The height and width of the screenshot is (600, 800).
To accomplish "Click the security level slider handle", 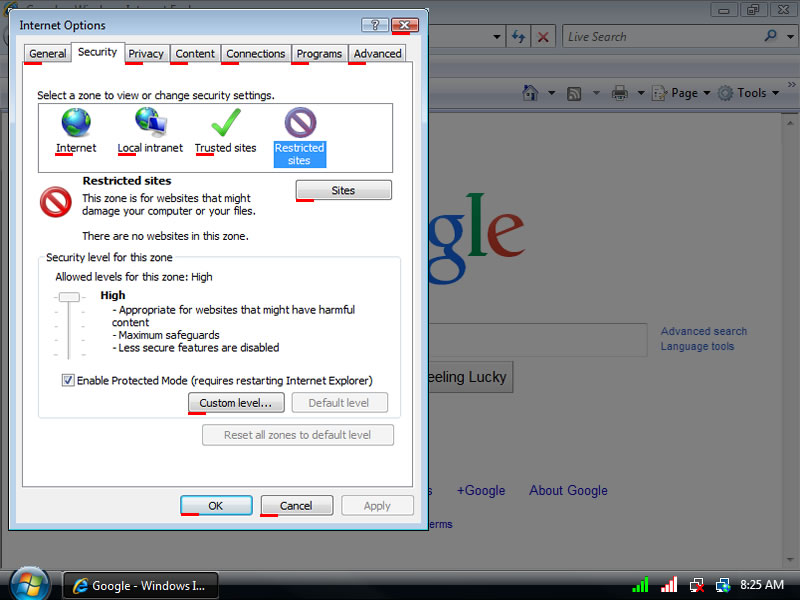I will point(68,297).
